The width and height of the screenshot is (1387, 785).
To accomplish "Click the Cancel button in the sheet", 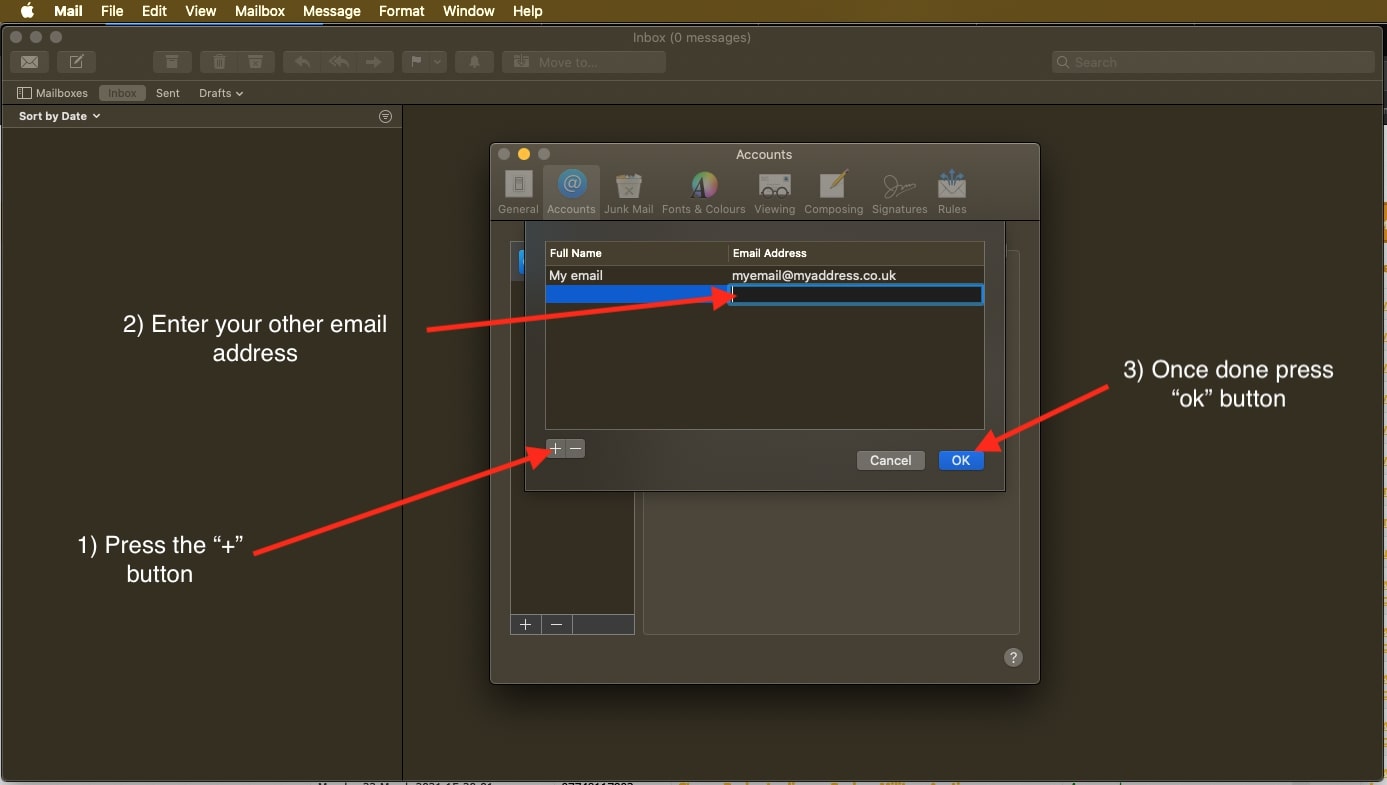I will tap(890, 461).
